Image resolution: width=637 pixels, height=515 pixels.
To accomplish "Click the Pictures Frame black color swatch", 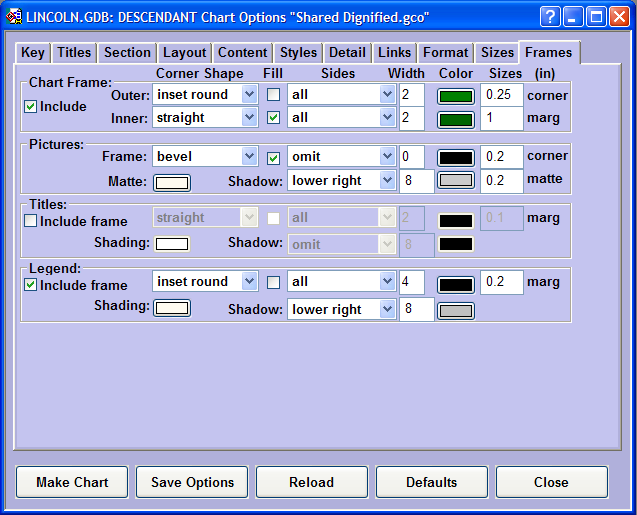I will point(456,158).
